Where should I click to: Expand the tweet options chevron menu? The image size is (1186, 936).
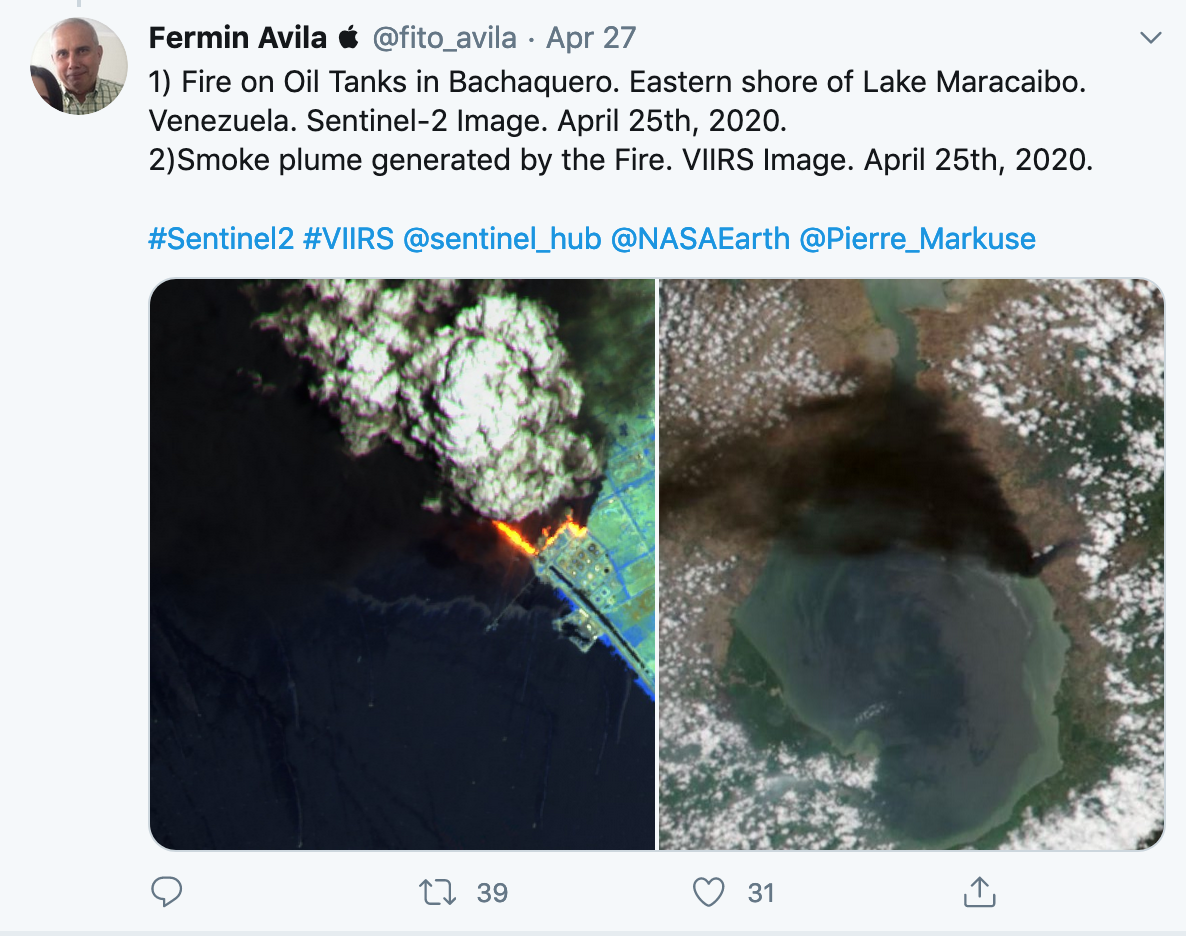pyautogui.click(x=1151, y=39)
